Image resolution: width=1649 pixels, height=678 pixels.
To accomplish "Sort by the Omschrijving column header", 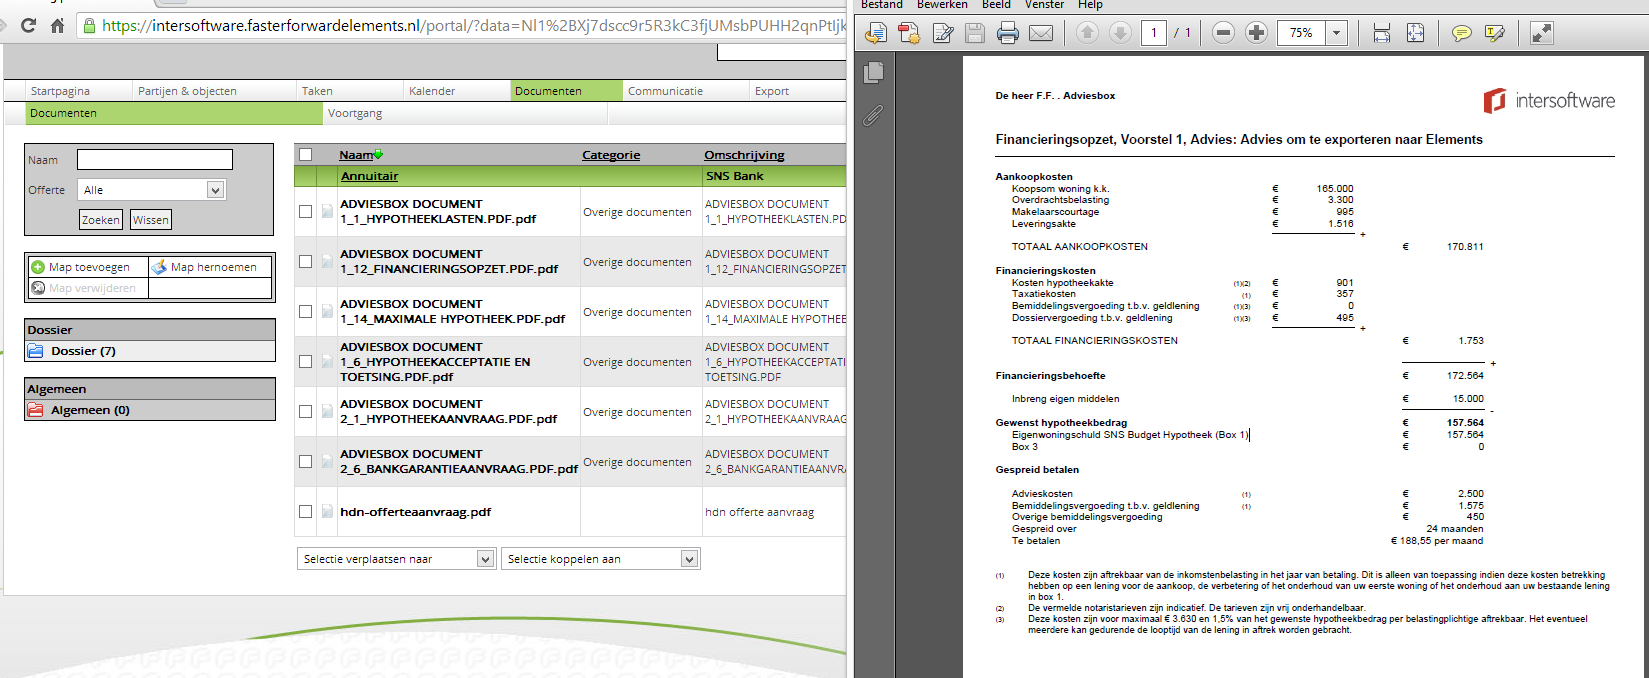I will (744, 155).
